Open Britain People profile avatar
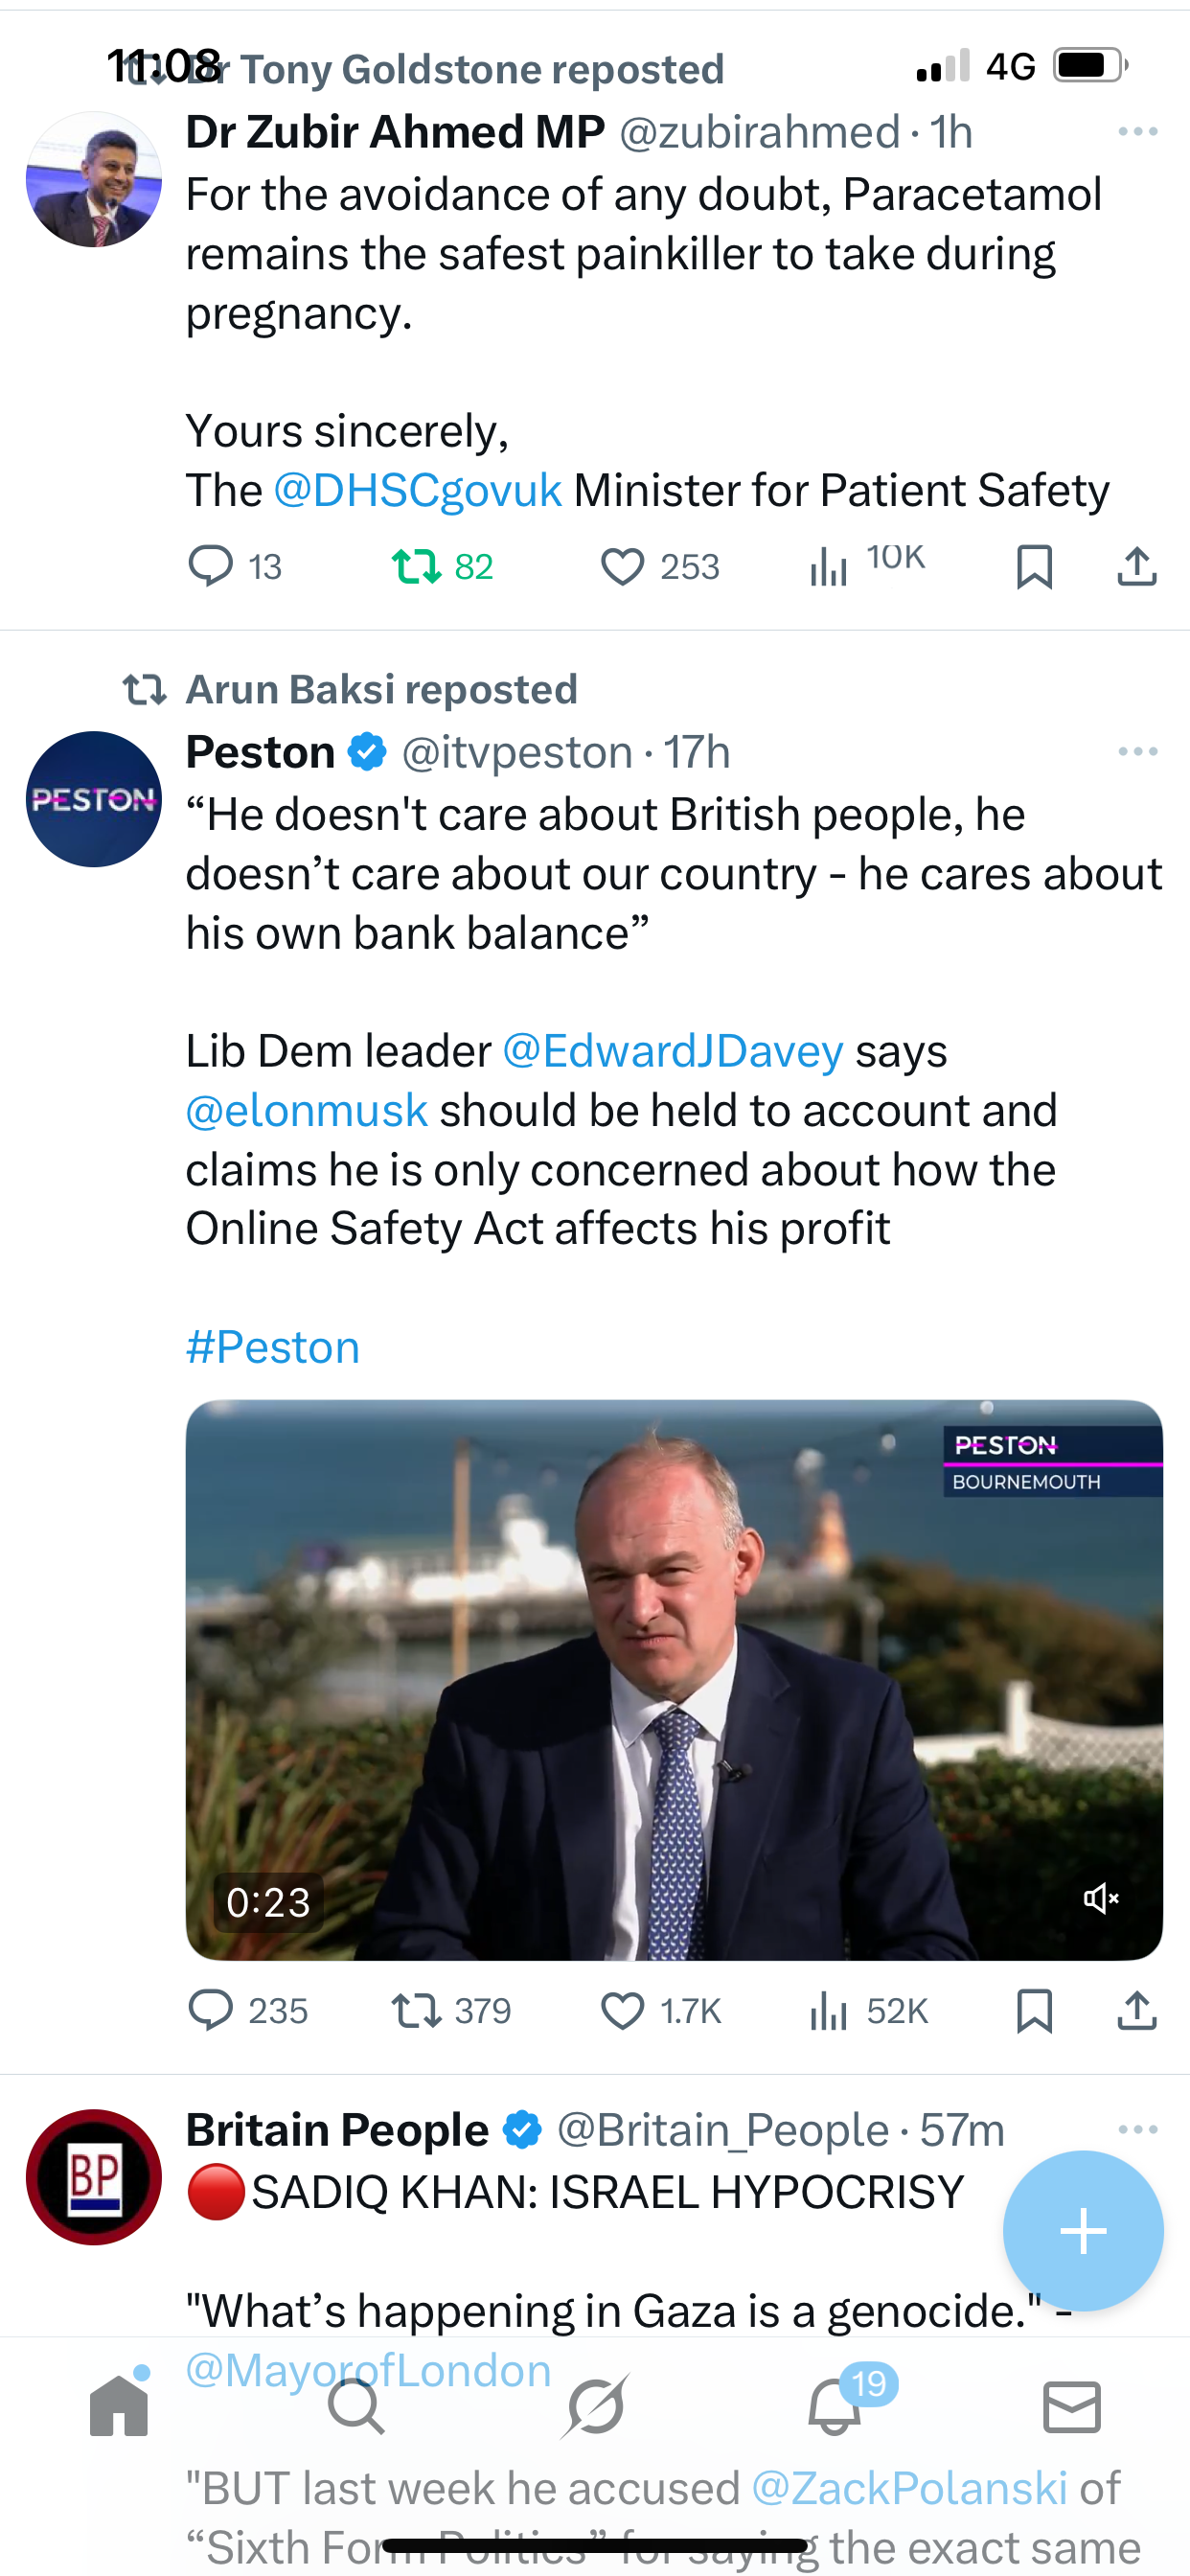This screenshot has width=1190, height=2576. point(94,2177)
